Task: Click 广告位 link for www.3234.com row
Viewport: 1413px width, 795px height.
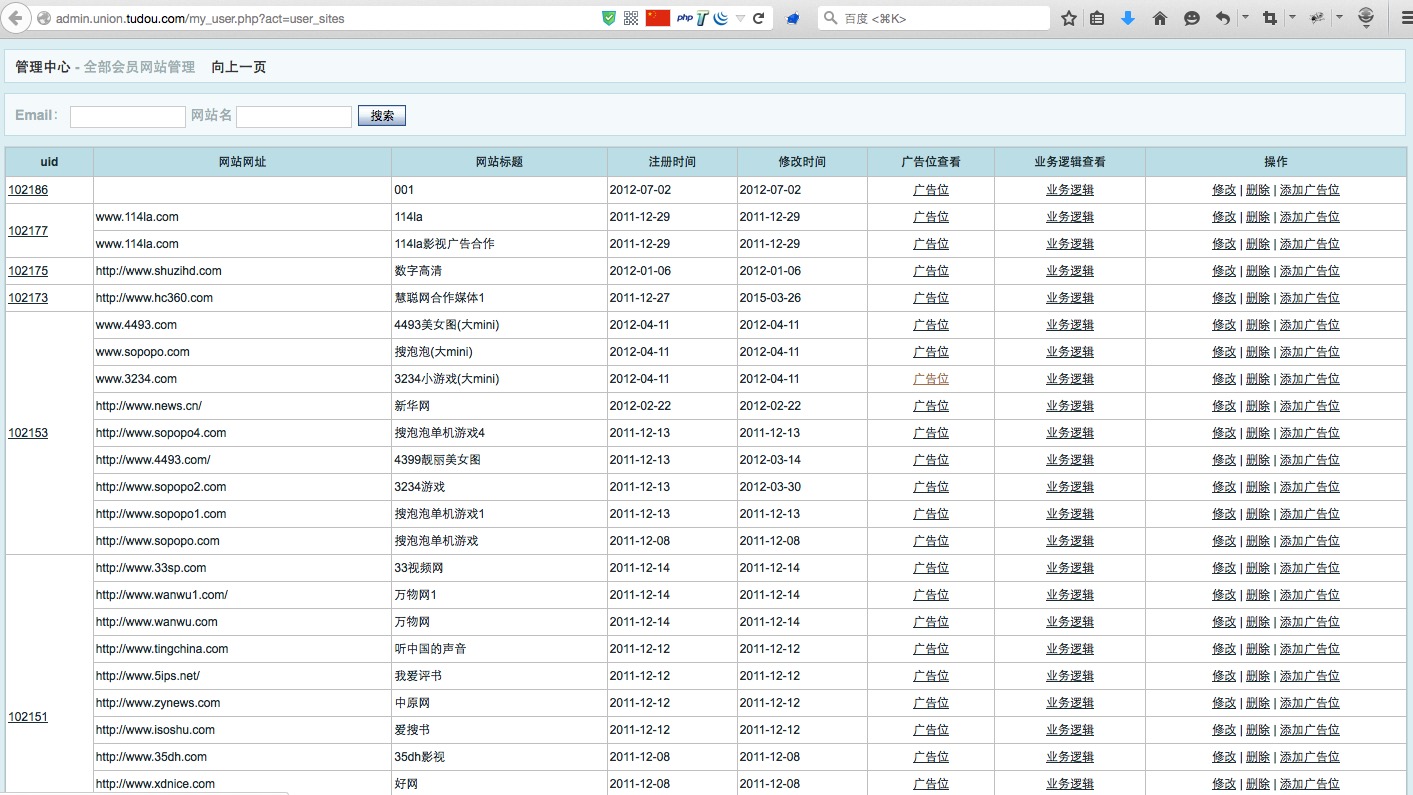Action: tap(931, 379)
